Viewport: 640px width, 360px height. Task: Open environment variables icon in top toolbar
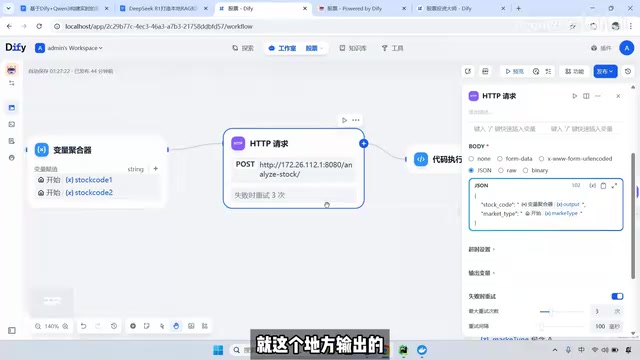tap(485, 71)
